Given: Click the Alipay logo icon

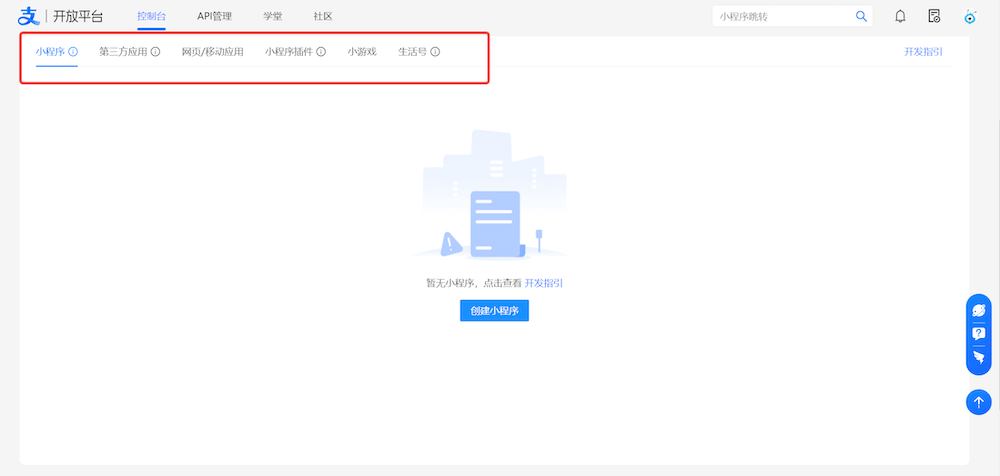Looking at the screenshot, I should click(27, 16).
